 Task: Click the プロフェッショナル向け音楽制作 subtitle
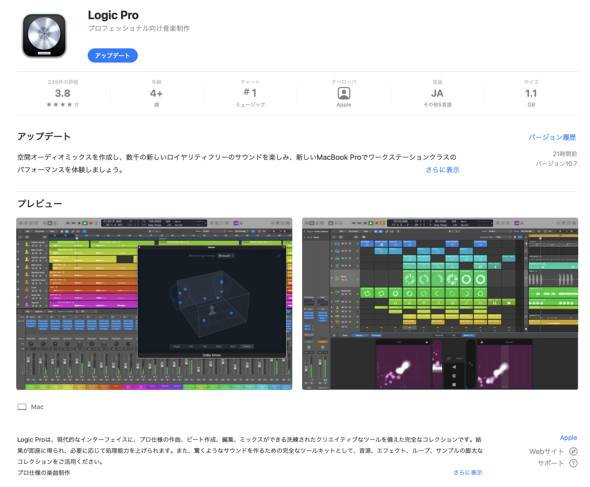[139, 28]
